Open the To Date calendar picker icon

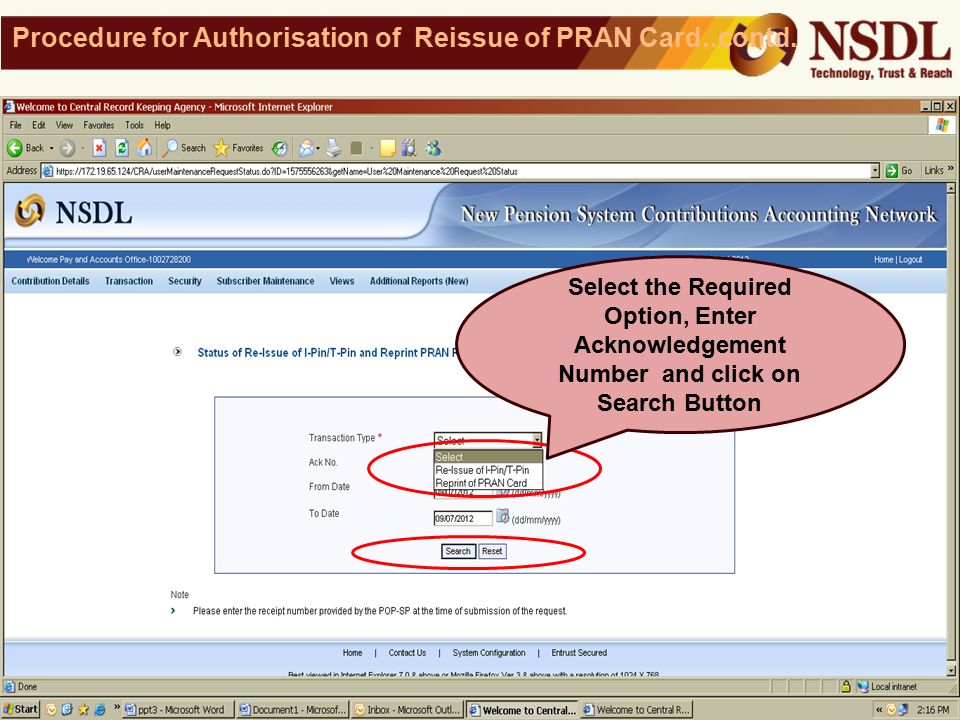coord(502,517)
